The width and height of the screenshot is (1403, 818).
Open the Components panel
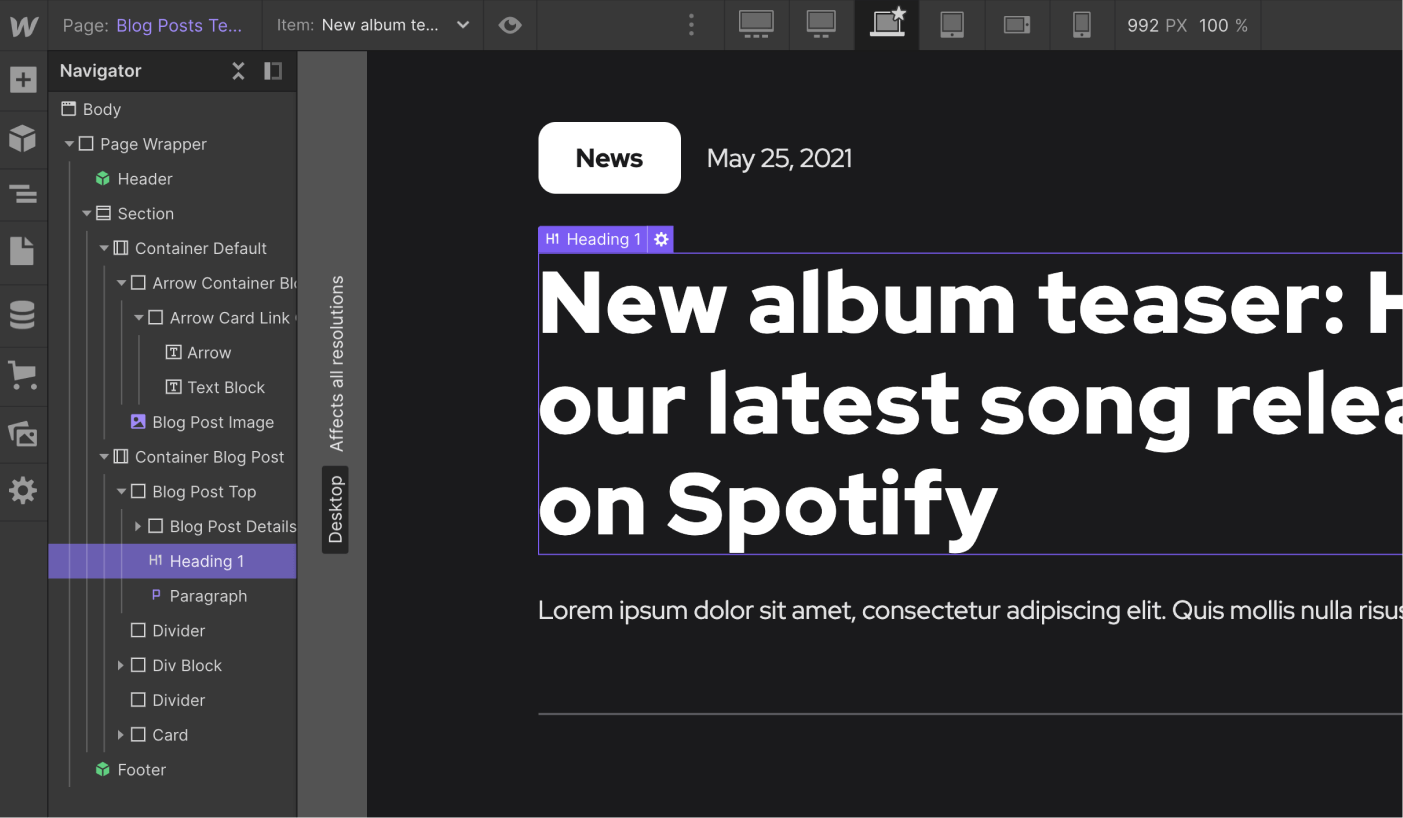coord(23,139)
